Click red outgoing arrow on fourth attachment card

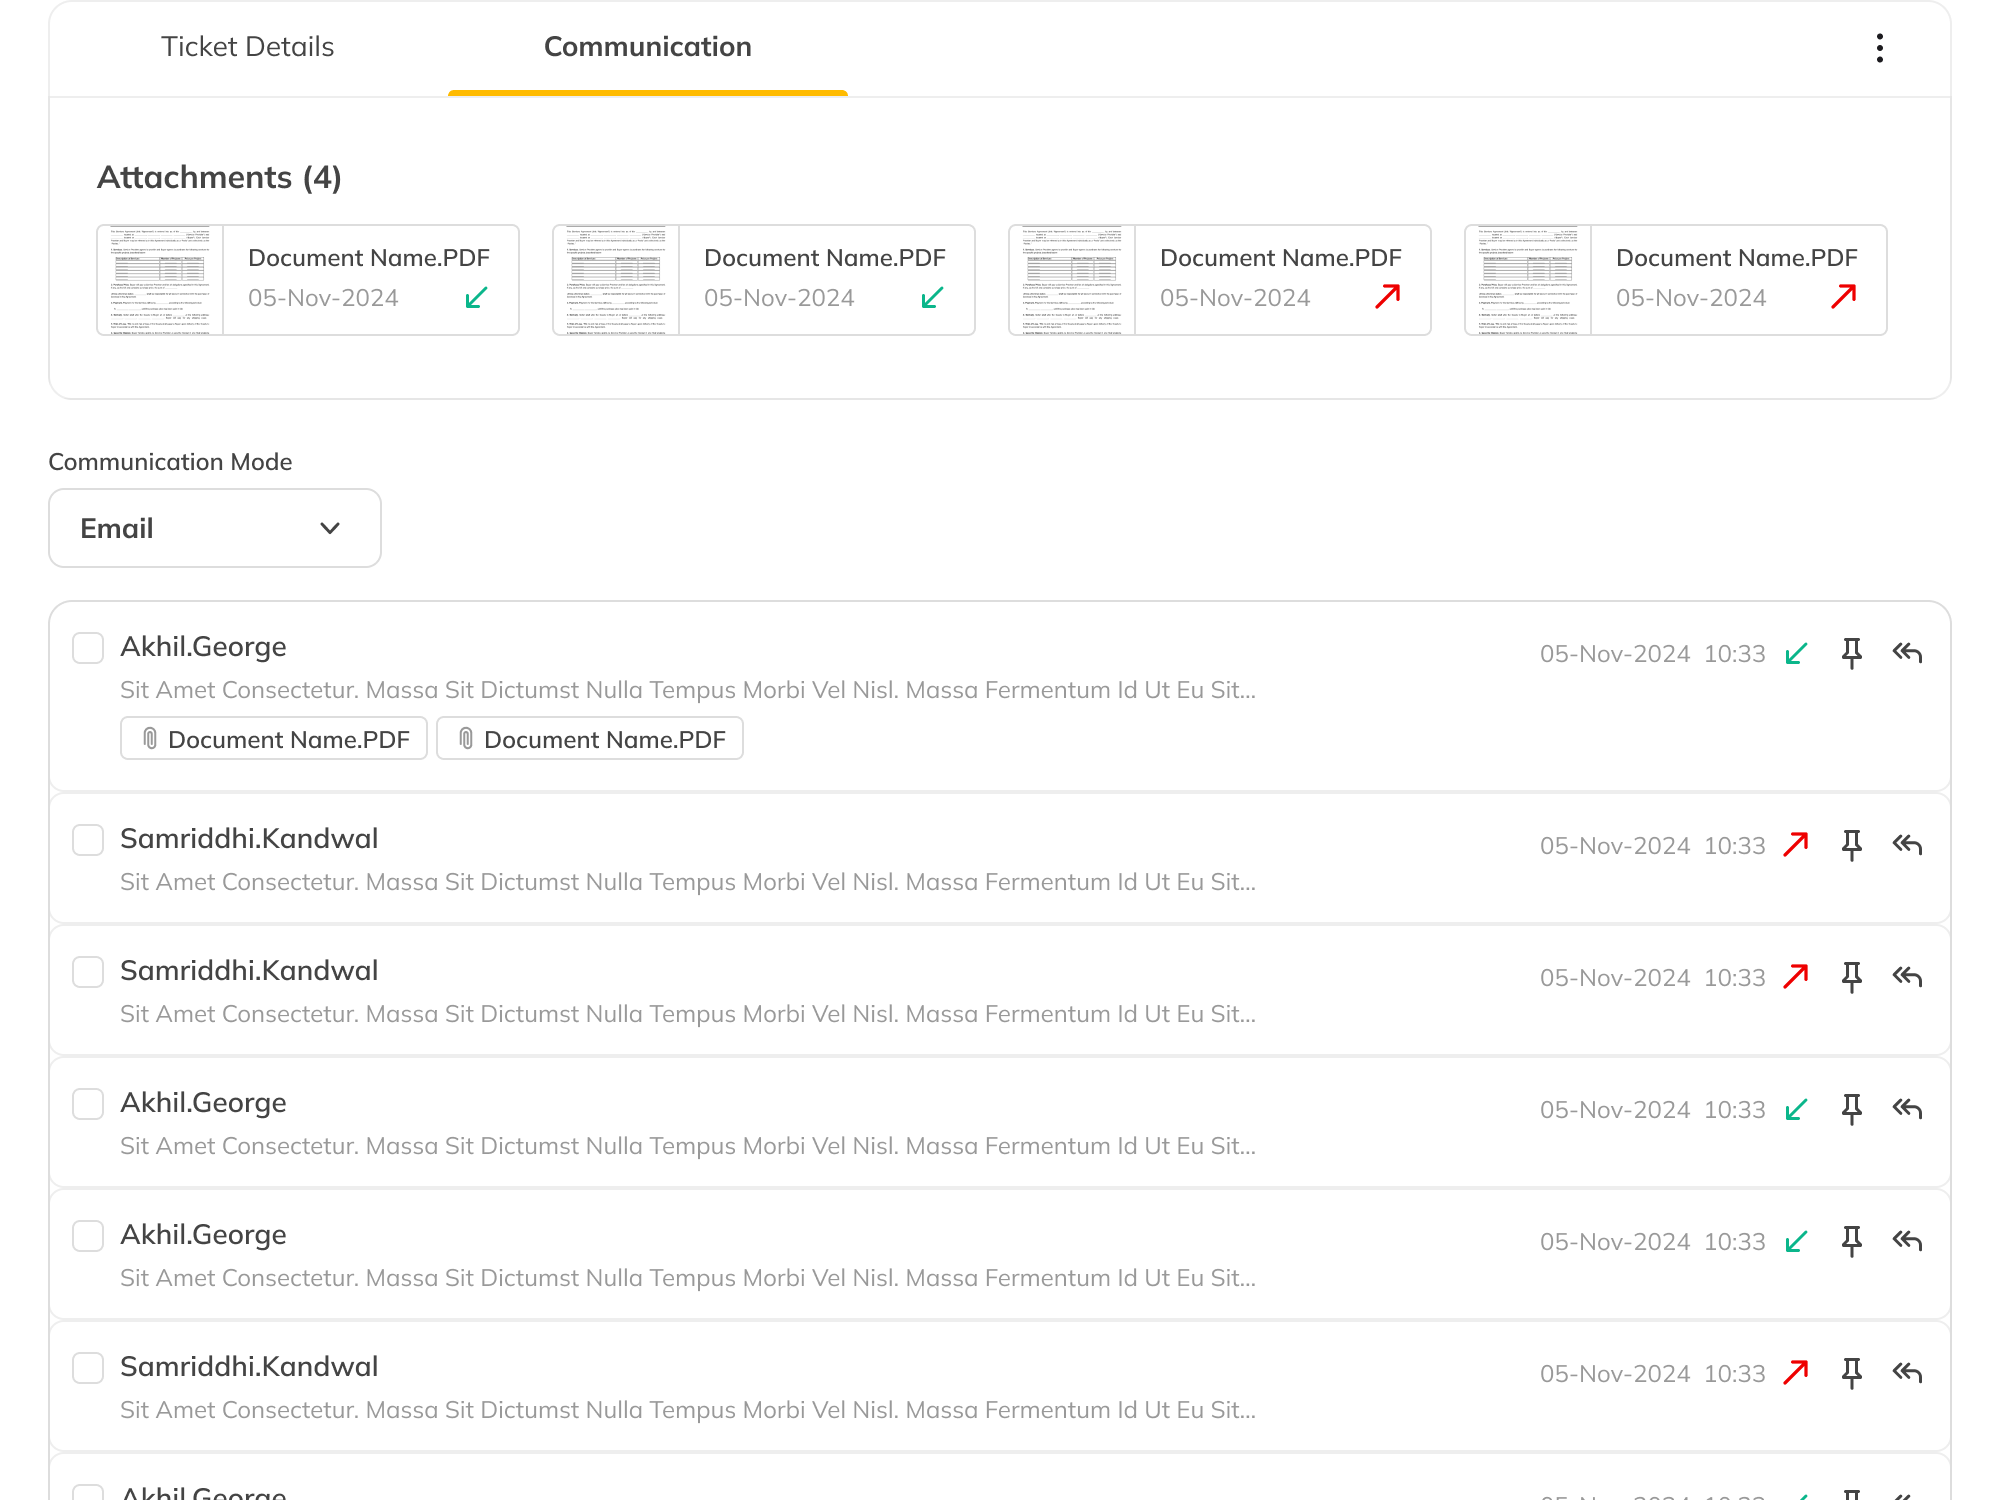[x=1844, y=296]
